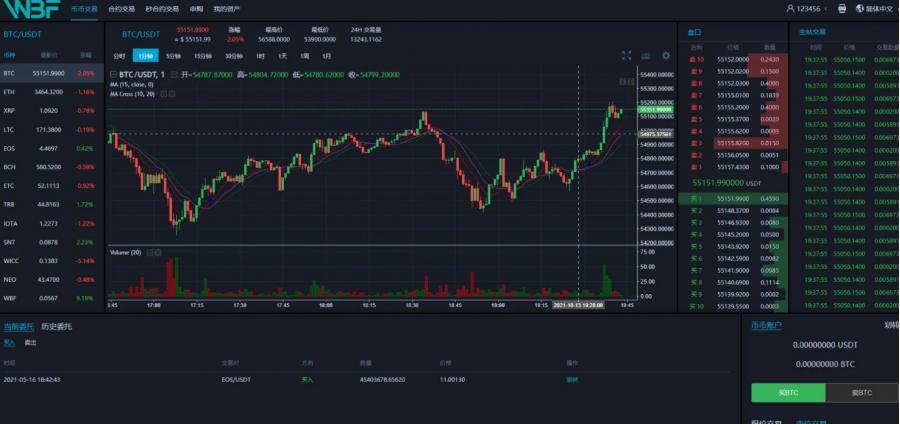Open chart indicators icon
The width and height of the screenshot is (900, 424).
646,56
